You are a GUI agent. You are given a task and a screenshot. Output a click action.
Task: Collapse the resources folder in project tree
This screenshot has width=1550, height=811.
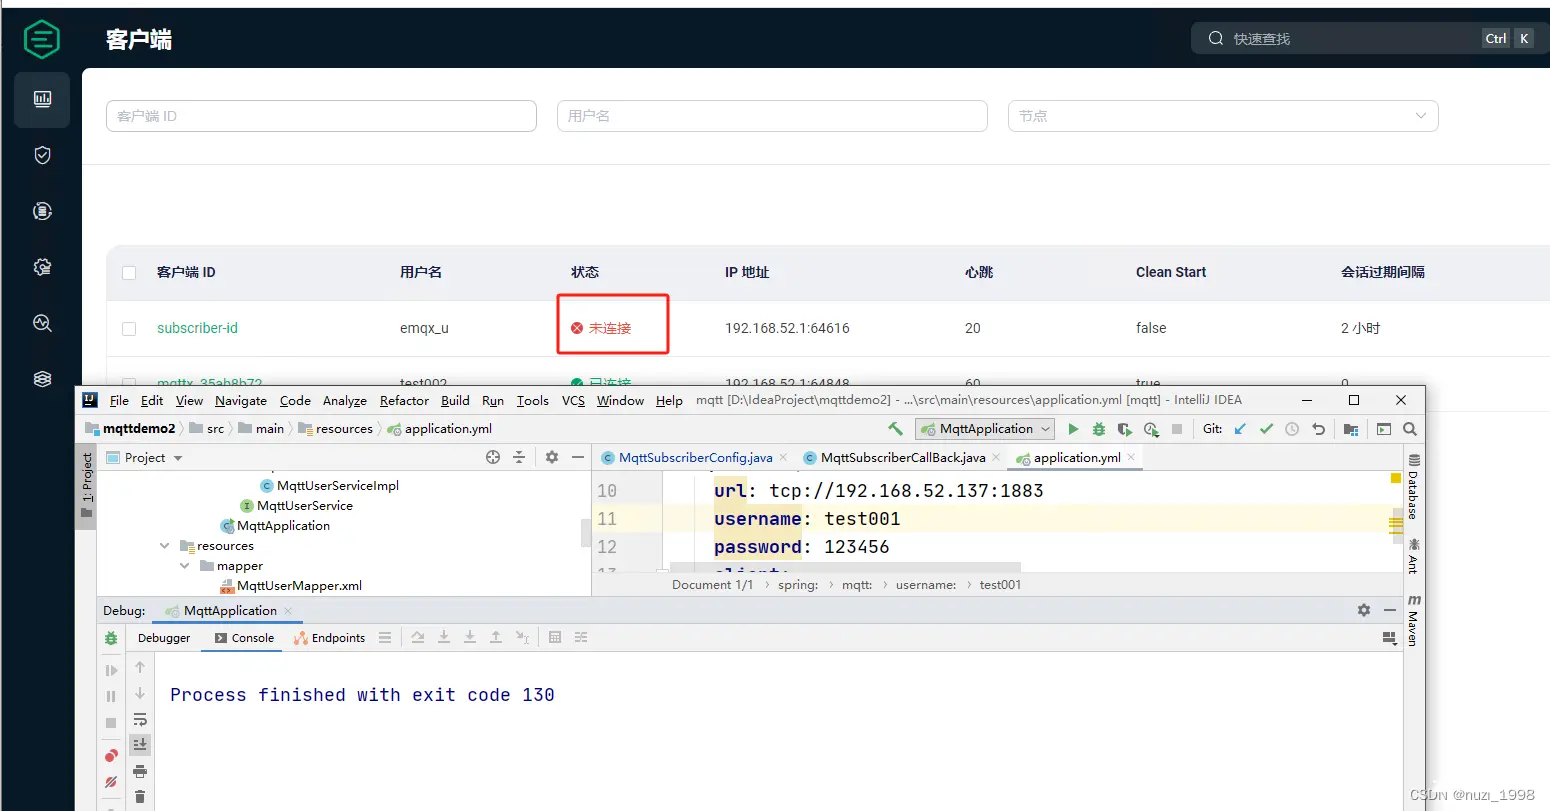165,546
